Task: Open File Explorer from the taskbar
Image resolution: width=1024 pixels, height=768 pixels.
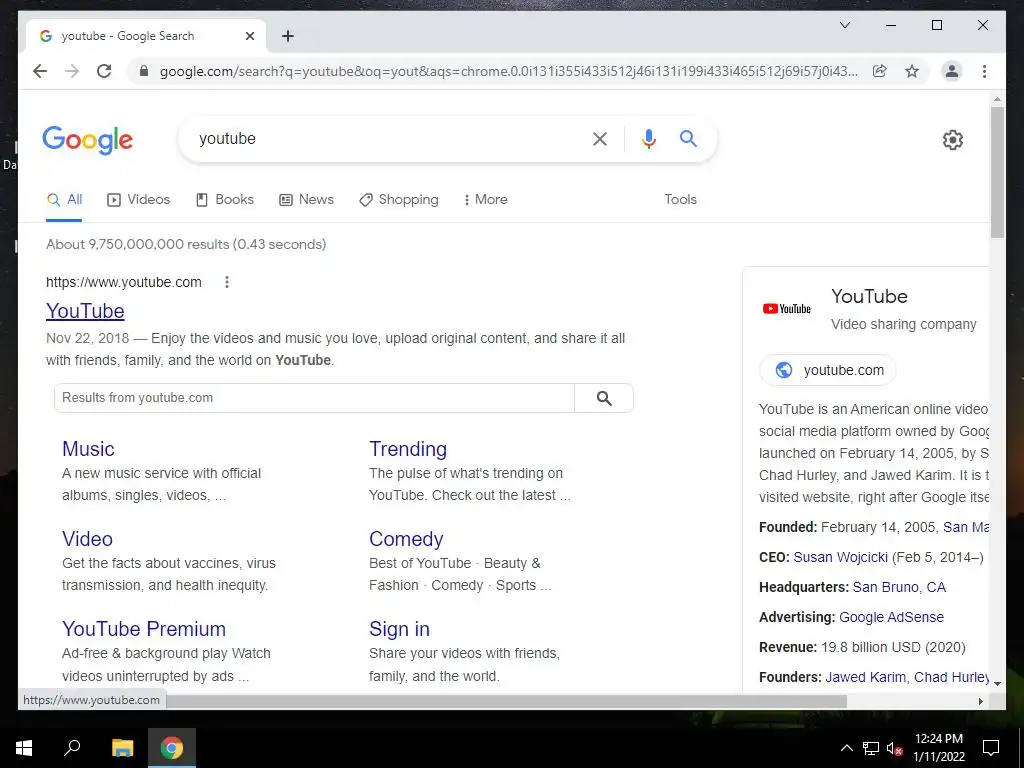Action: point(122,748)
